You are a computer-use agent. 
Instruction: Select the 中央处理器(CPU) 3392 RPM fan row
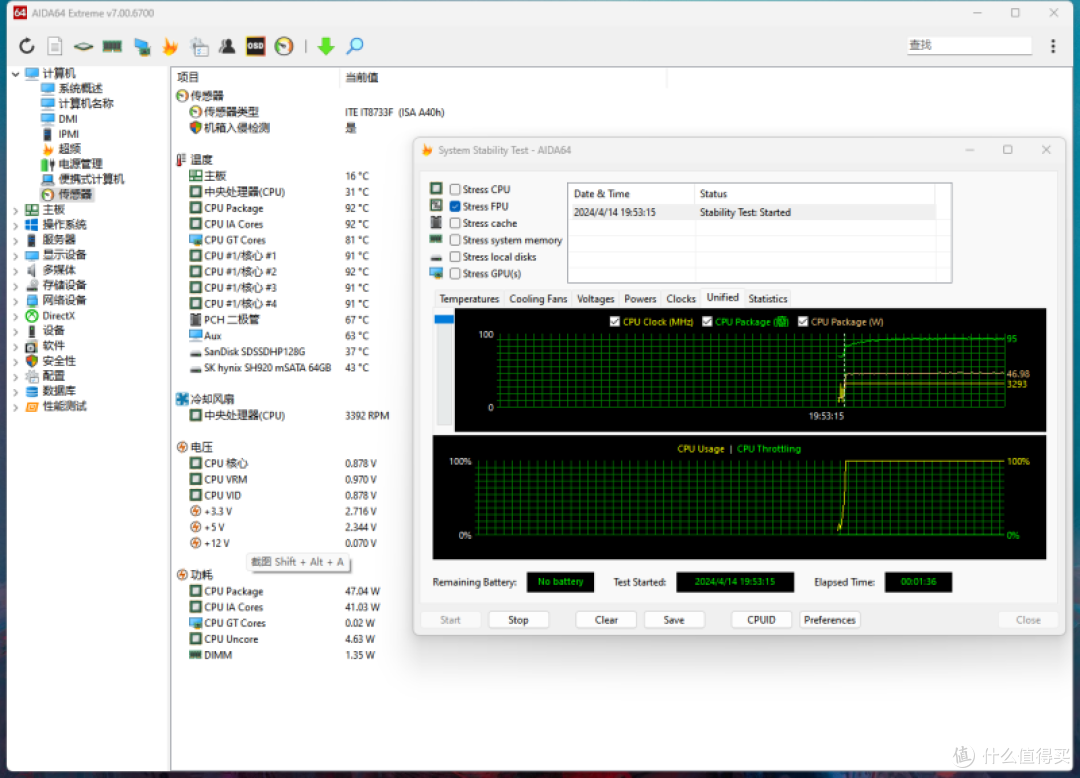(289, 416)
